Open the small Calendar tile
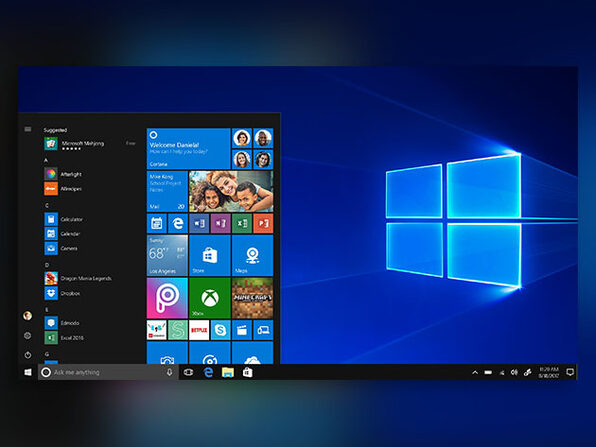This screenshot has height=447, width=596. pyautogui.click(x=157, y=223)
